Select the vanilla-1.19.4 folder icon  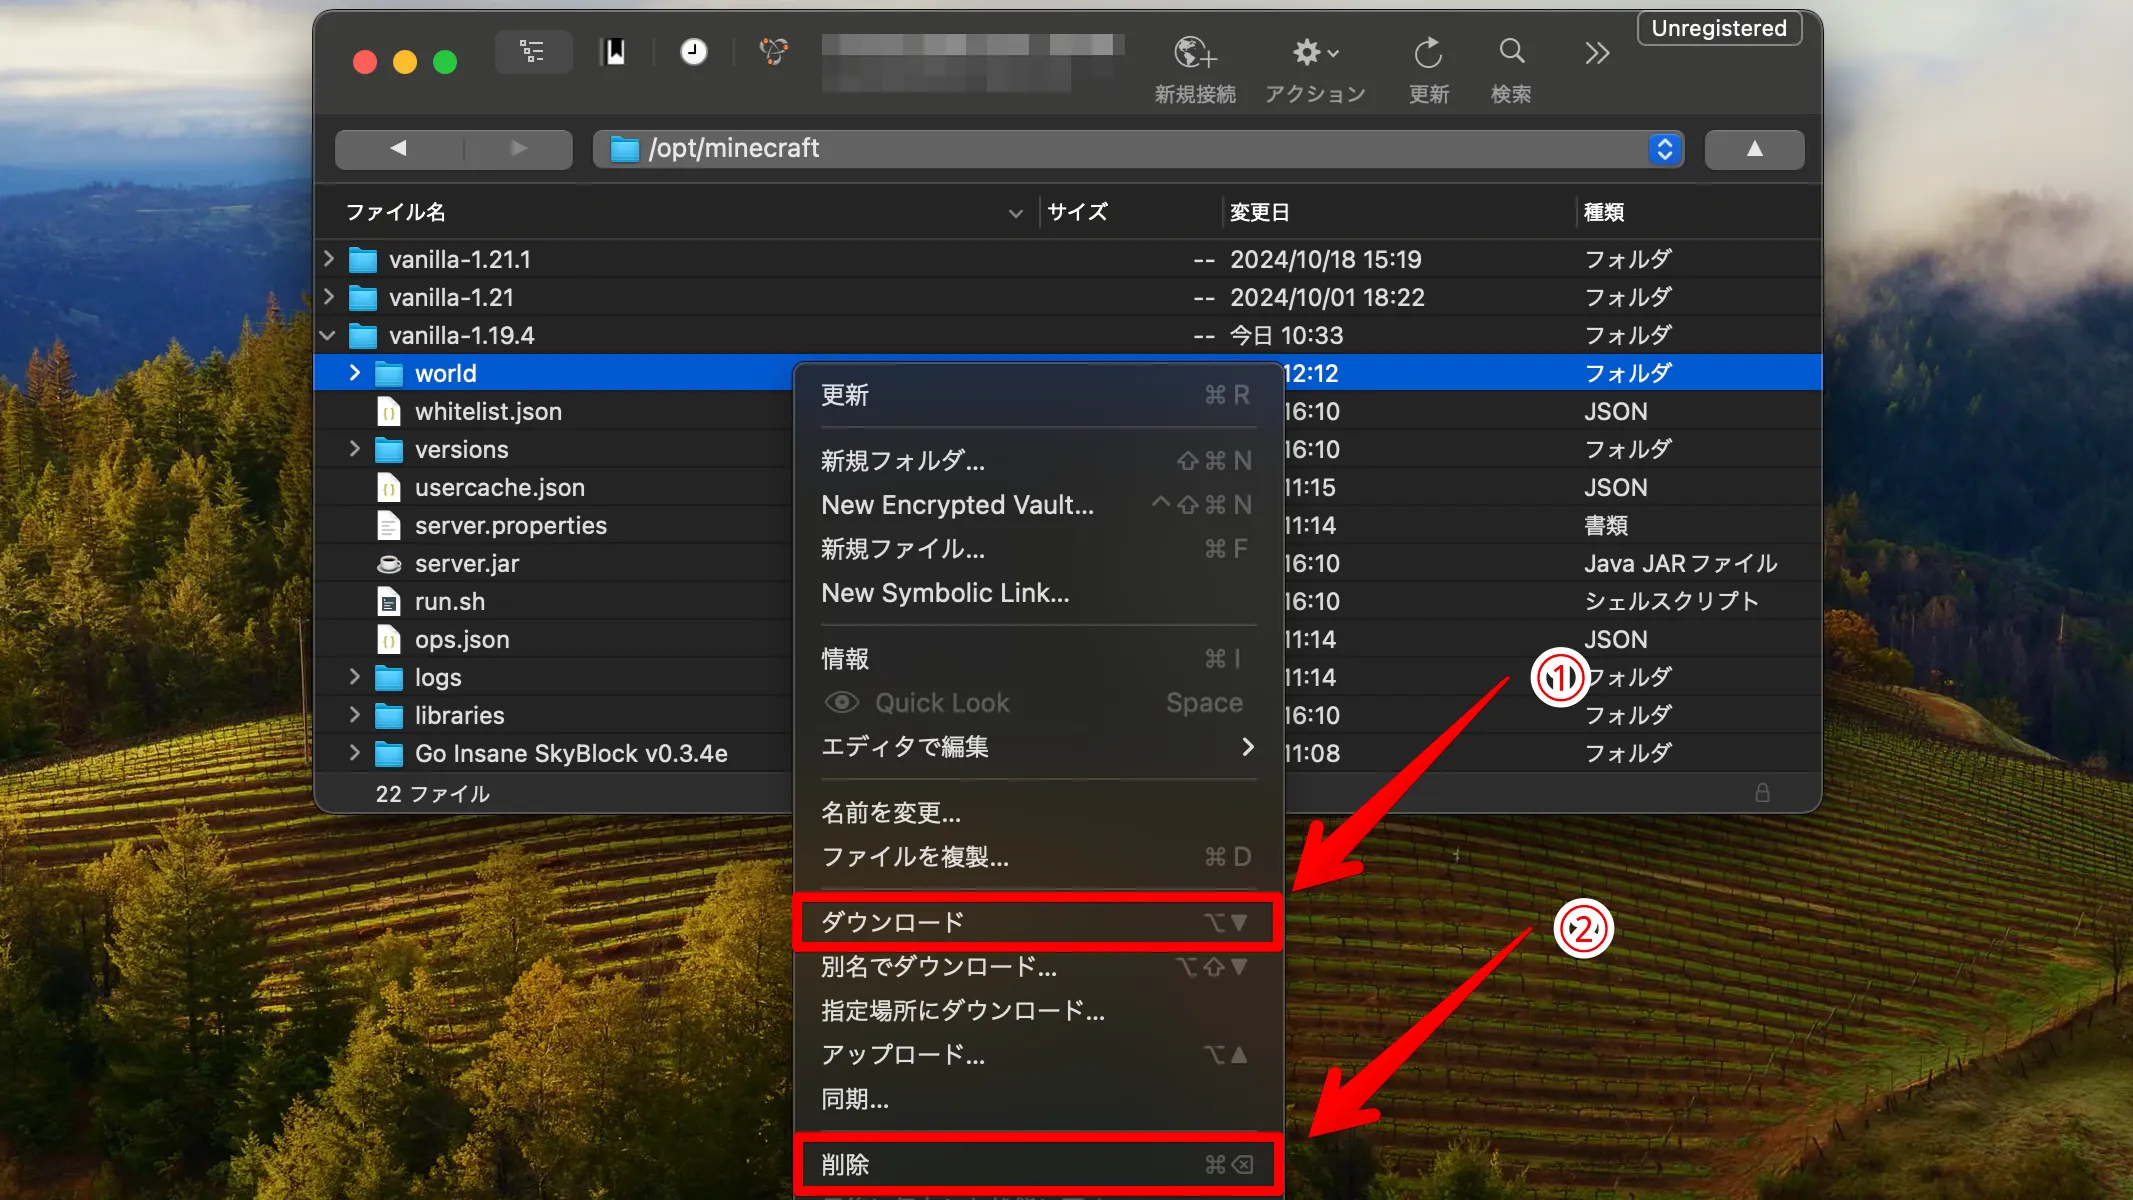tap(362, 336)
